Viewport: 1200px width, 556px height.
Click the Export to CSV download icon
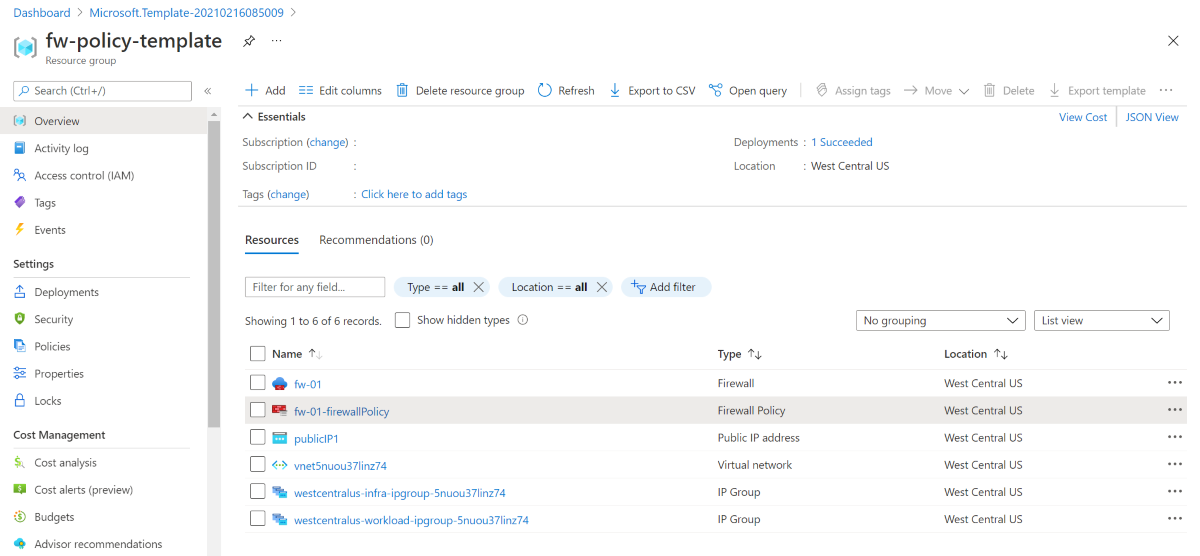pyautogui.click(x=615, y=90)
